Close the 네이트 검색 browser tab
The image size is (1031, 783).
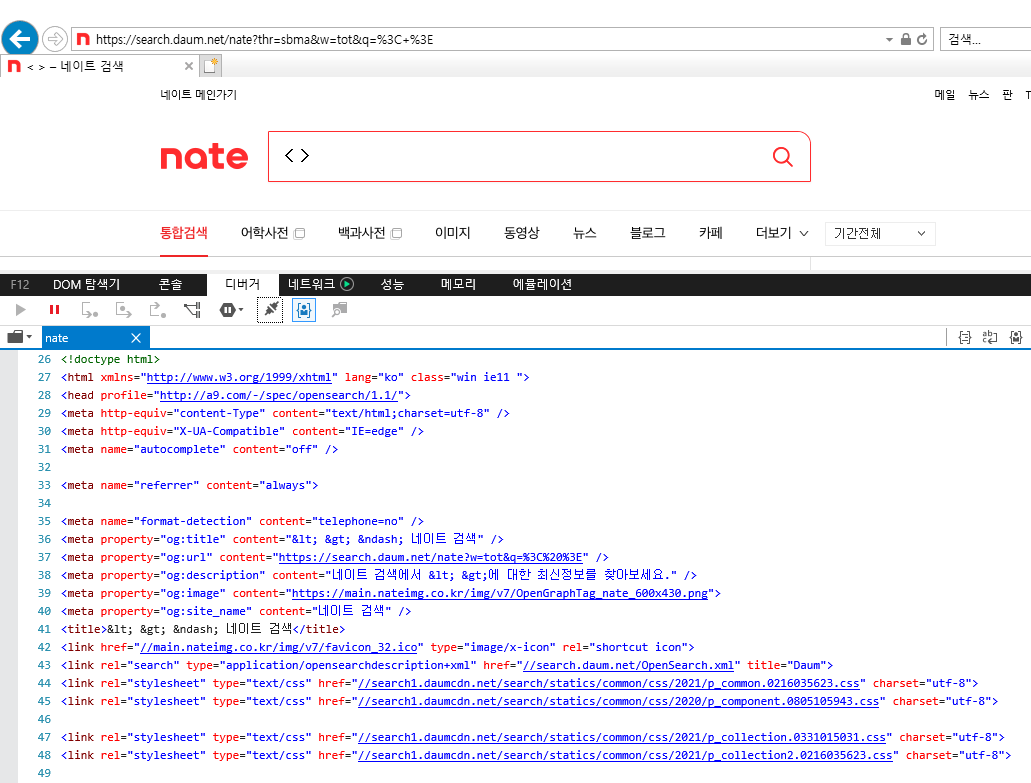tap(189, 66)
